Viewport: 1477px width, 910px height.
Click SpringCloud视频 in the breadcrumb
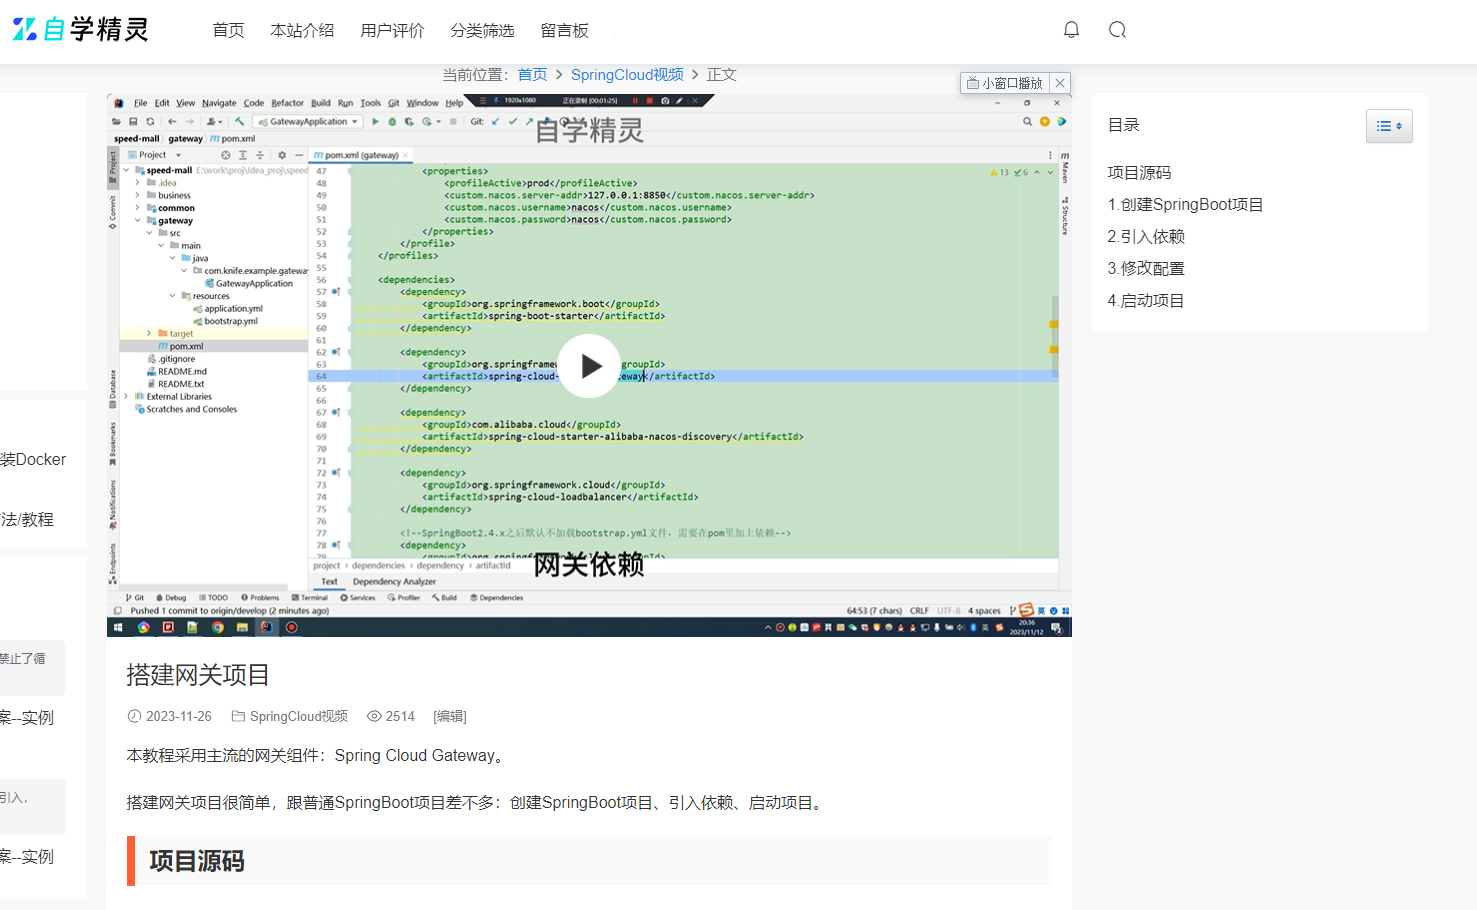627,75
